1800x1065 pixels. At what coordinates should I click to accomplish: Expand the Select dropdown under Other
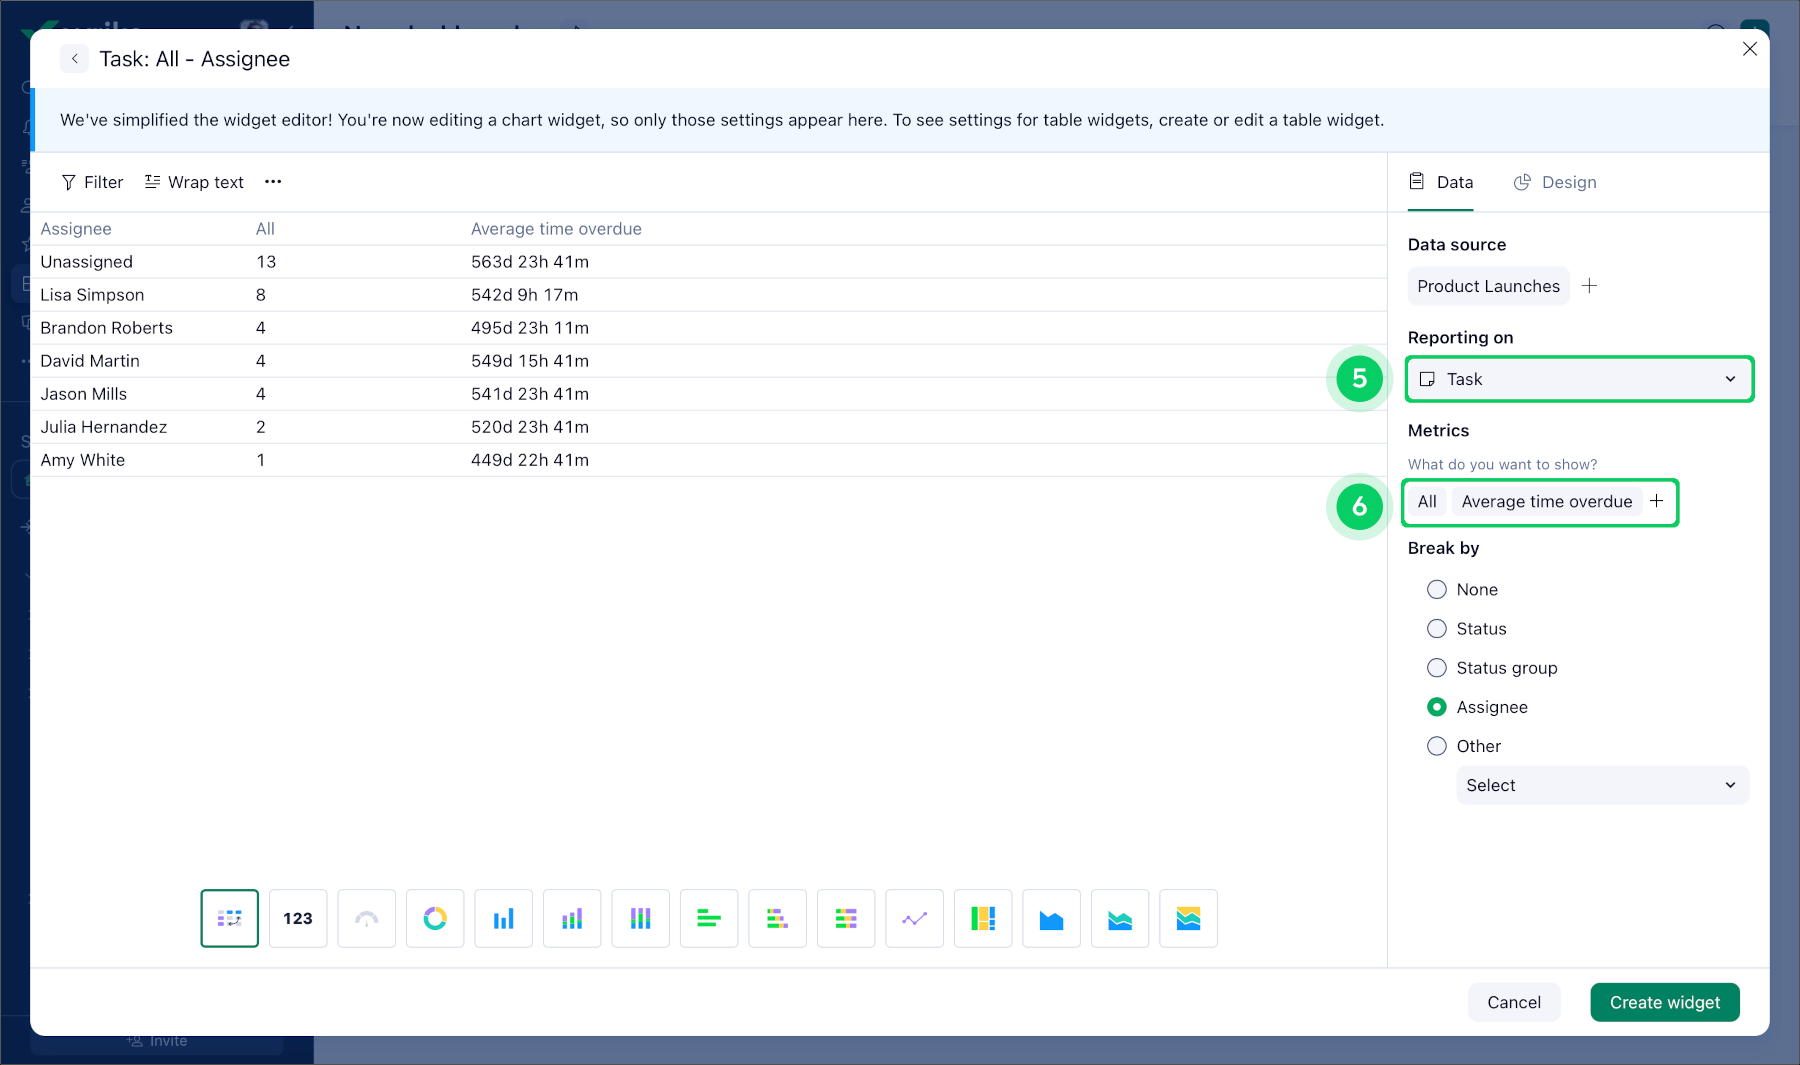coord(1602,785)
